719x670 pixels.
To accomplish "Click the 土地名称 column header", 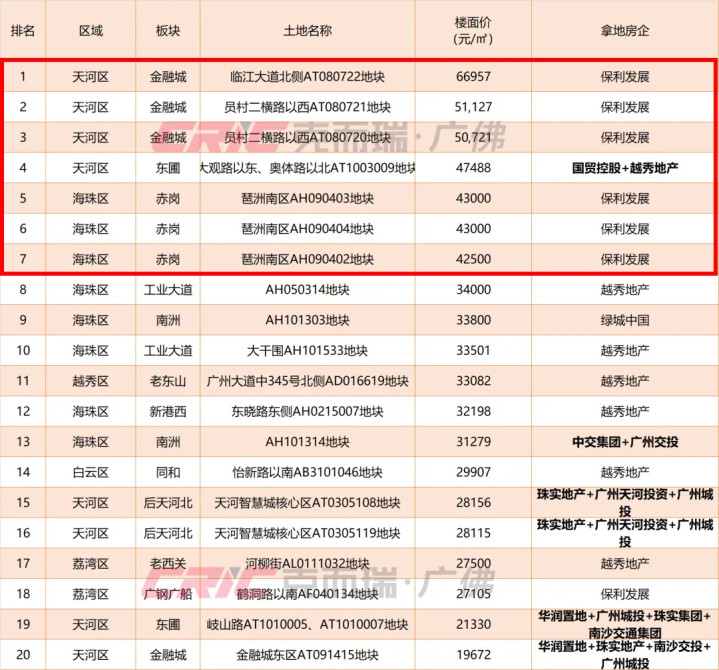I will click(307, 31).
